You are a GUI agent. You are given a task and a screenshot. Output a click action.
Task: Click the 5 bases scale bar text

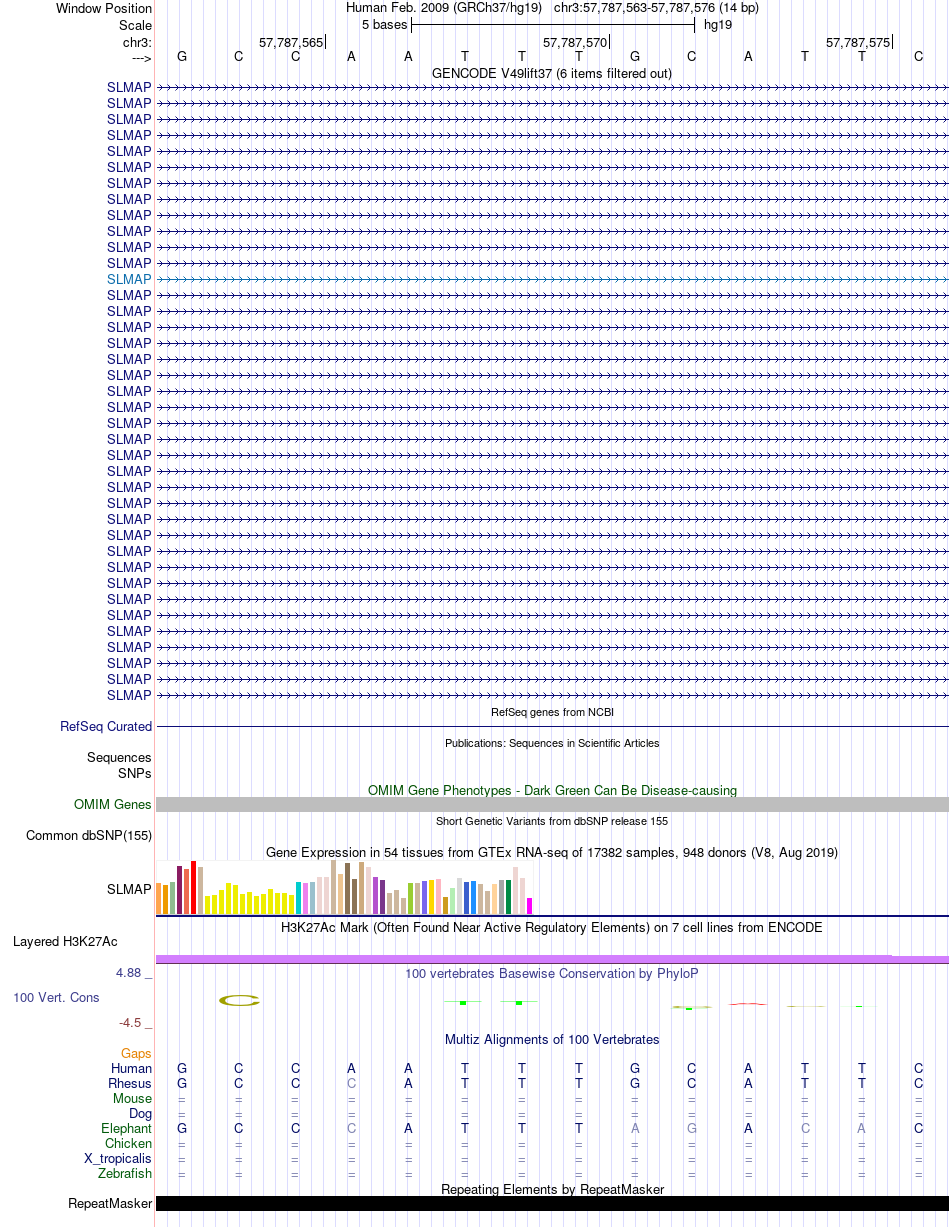coord(385,24)
